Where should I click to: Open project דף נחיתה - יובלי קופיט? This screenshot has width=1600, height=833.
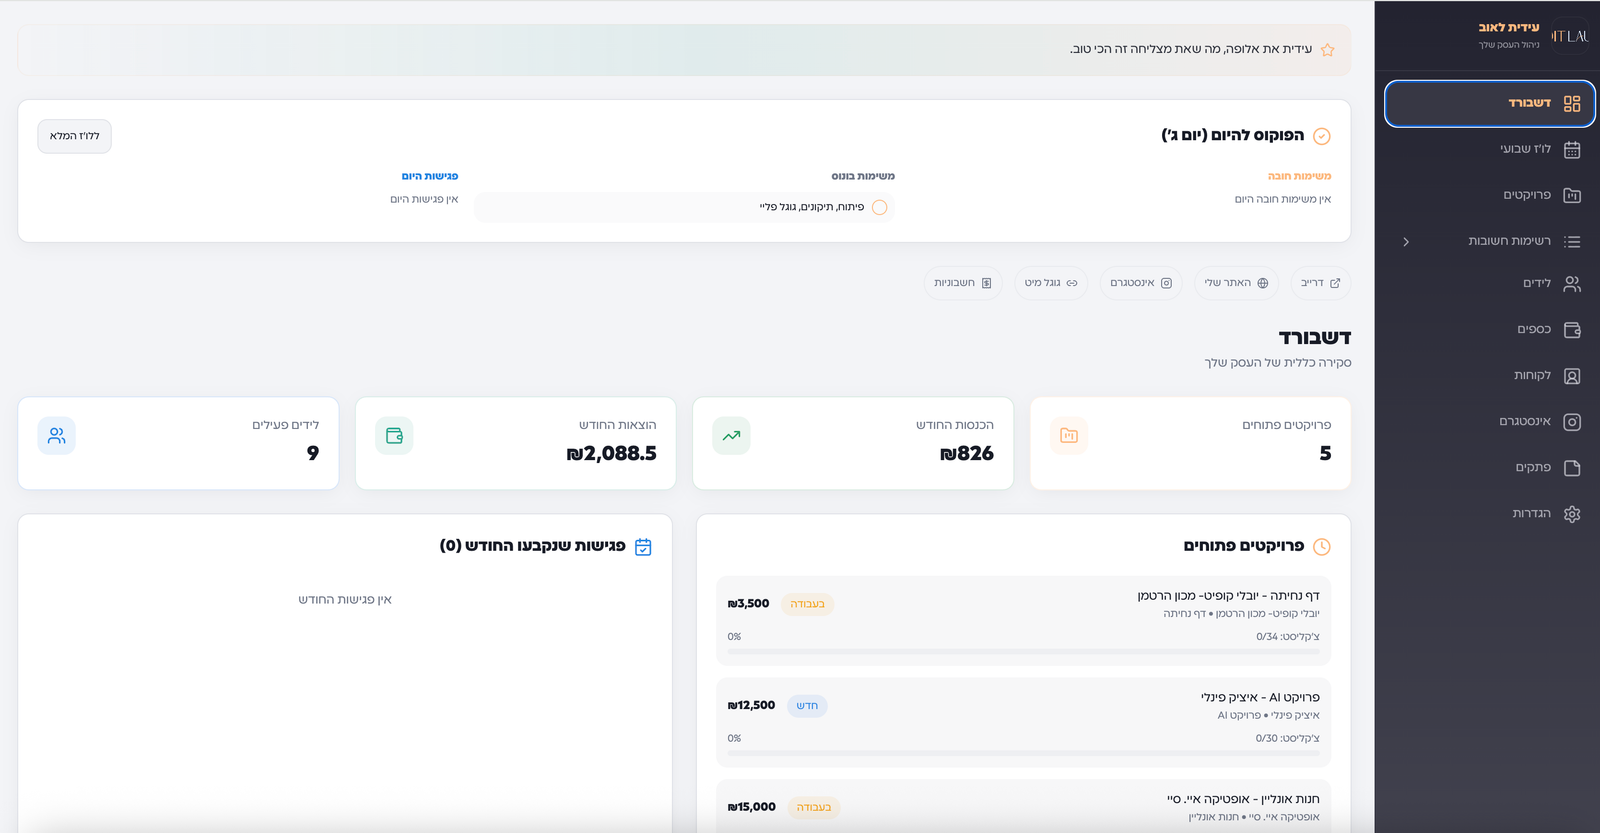[1024, 621]
